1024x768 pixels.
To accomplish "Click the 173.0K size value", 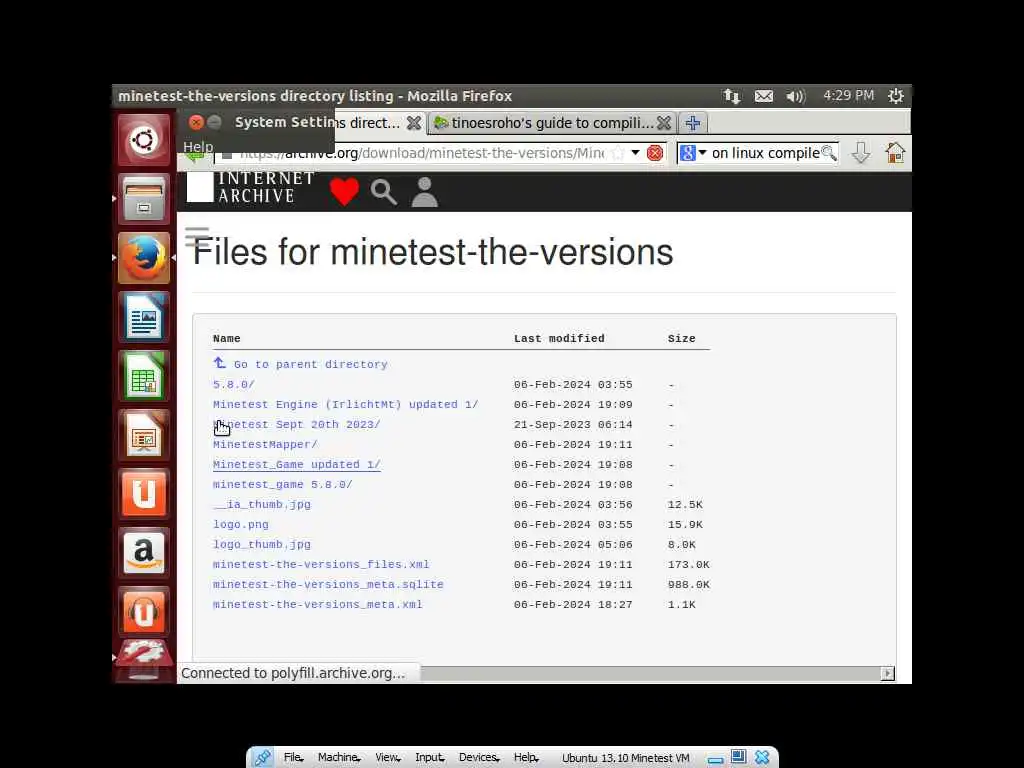I will pos(688,564).
